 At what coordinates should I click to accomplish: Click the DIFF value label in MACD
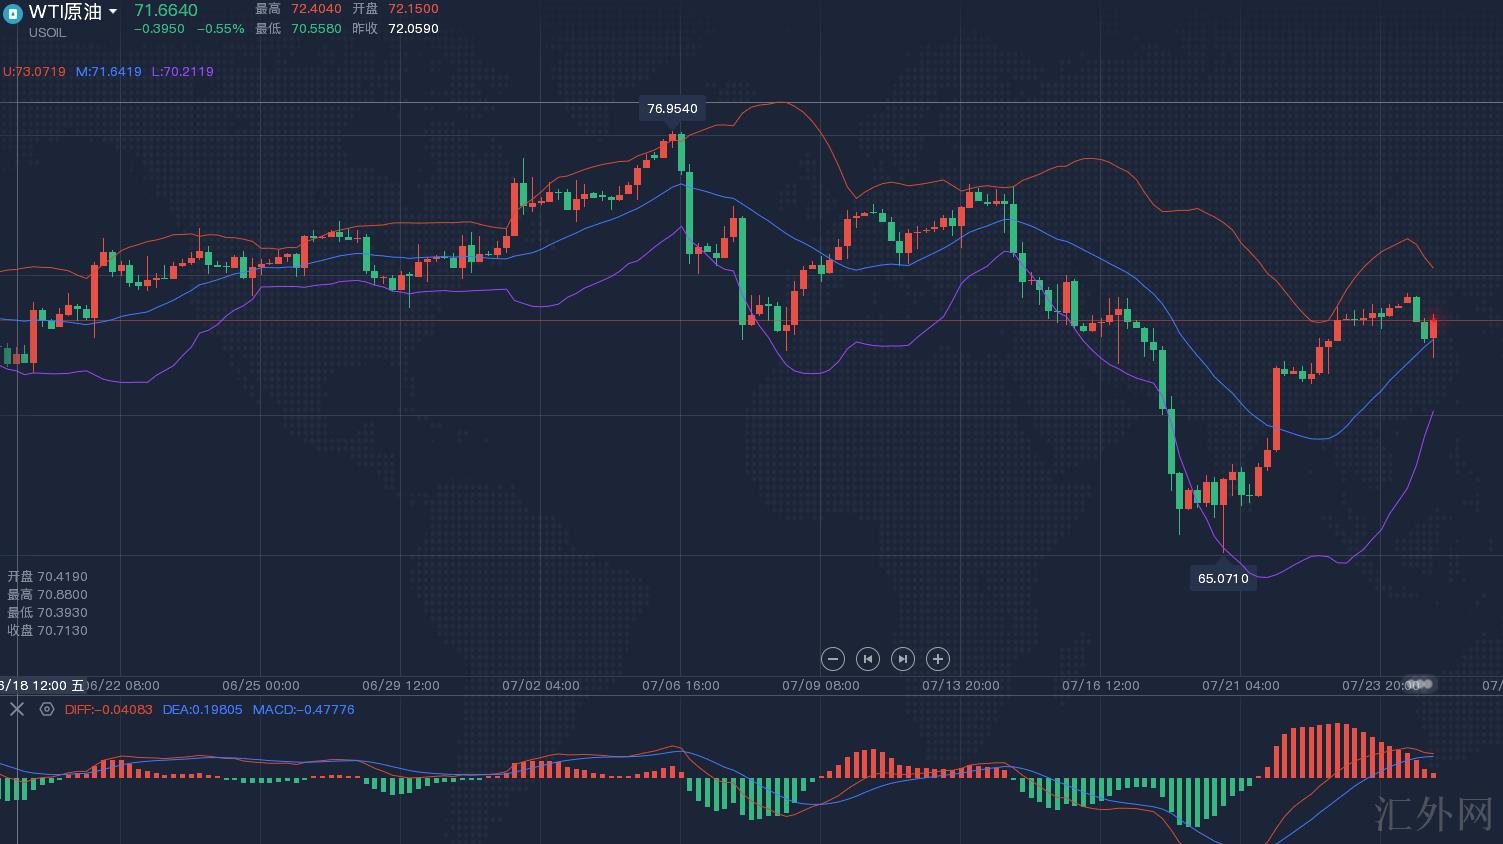108,710
